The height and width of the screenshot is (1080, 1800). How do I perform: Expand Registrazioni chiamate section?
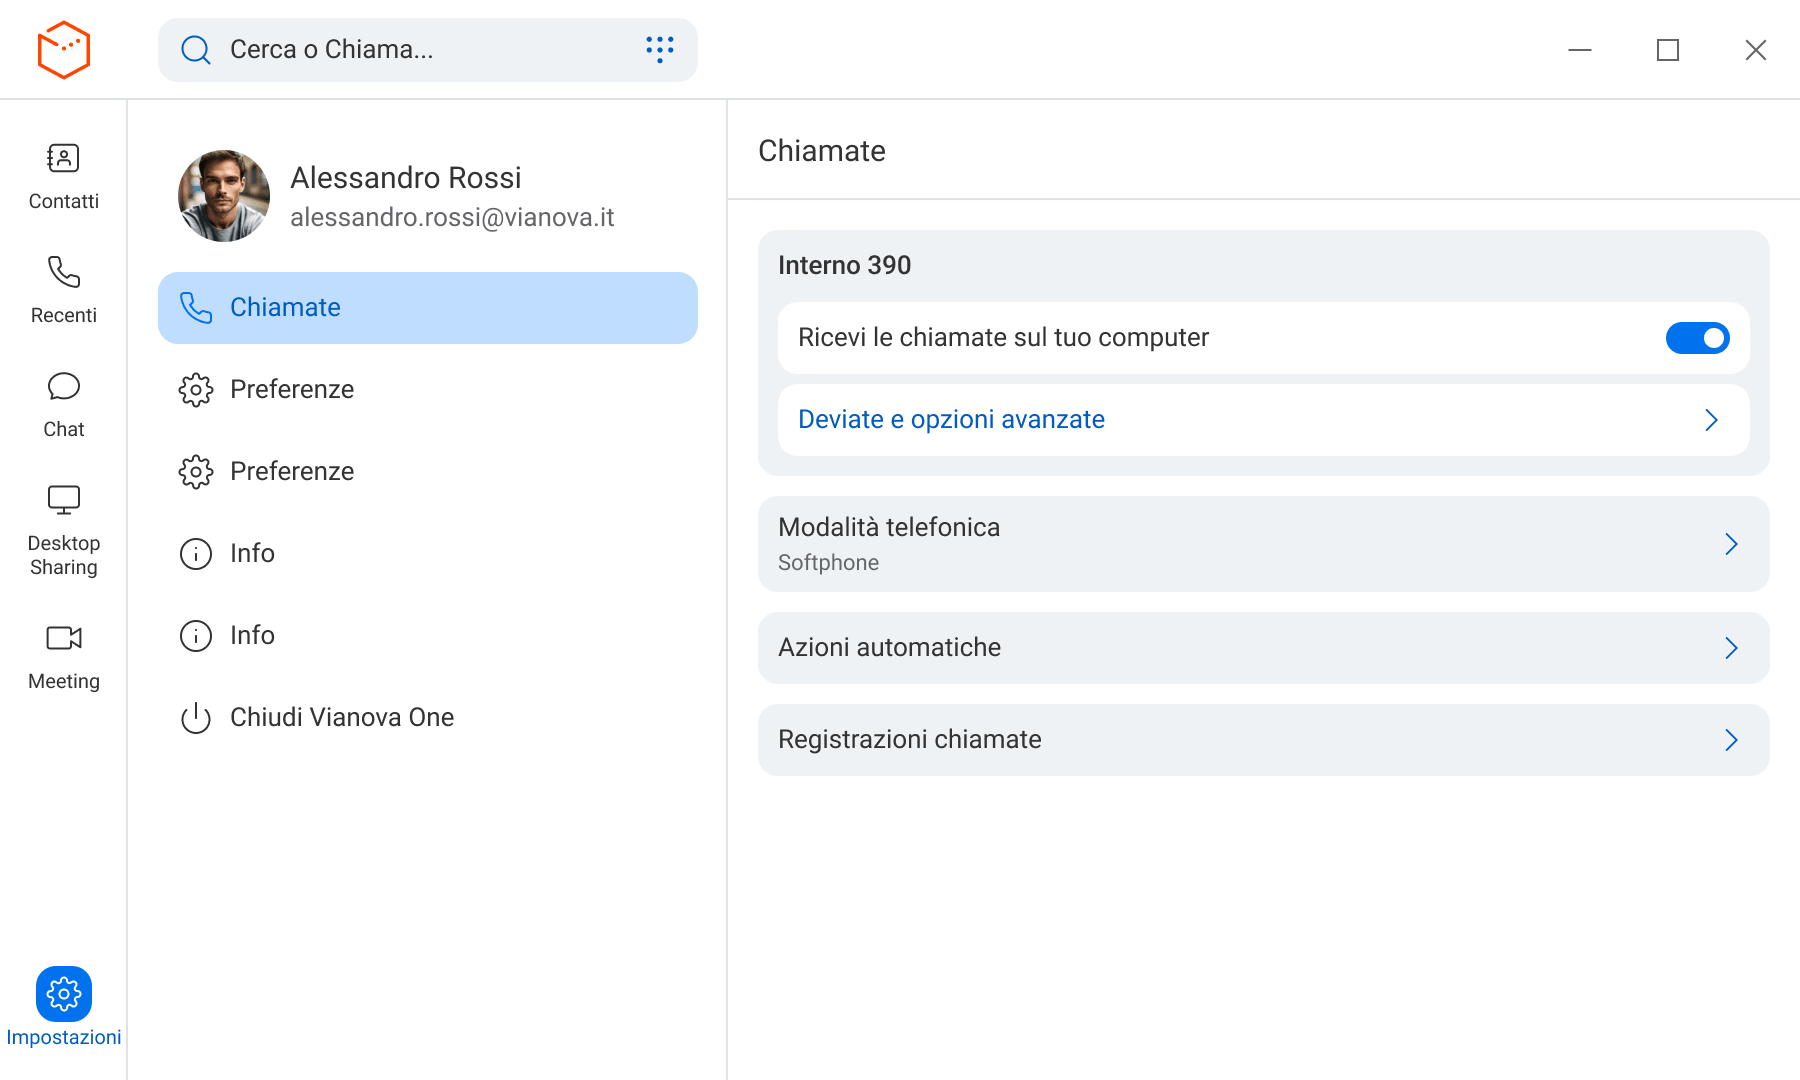[1731, 740]
